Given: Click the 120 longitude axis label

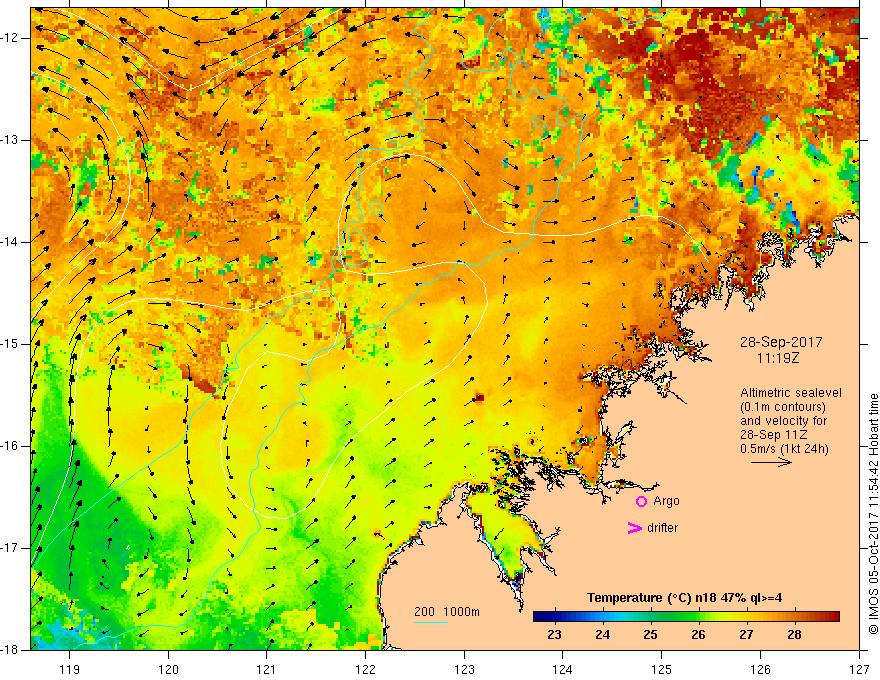Looking at the screenshot, I should 168,670.
